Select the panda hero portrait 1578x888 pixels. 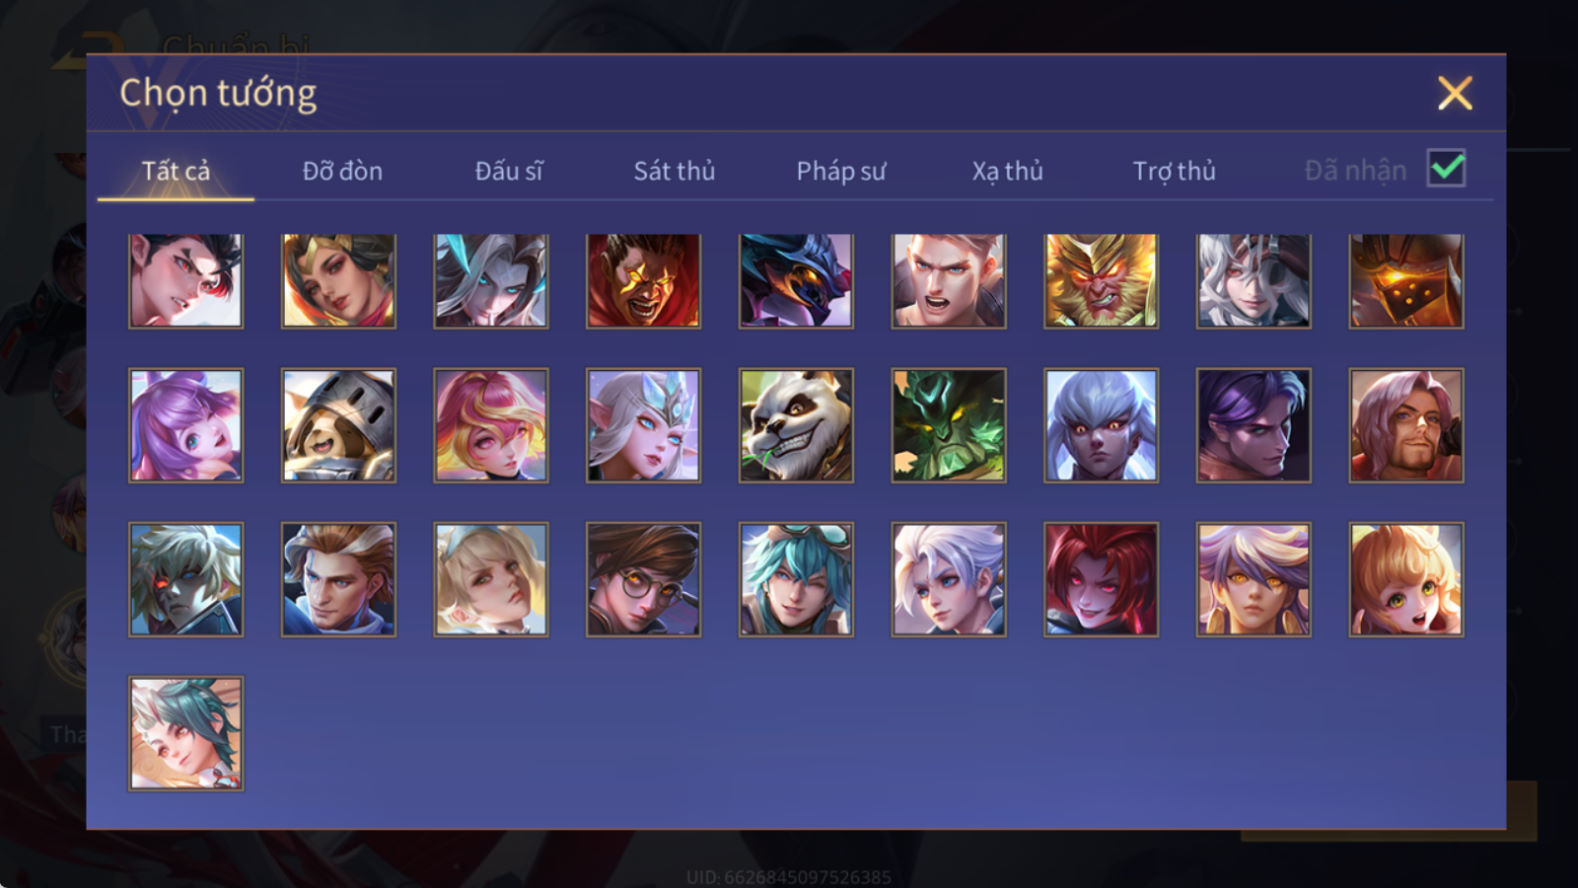pyautogui.click(x=796, y=426)
